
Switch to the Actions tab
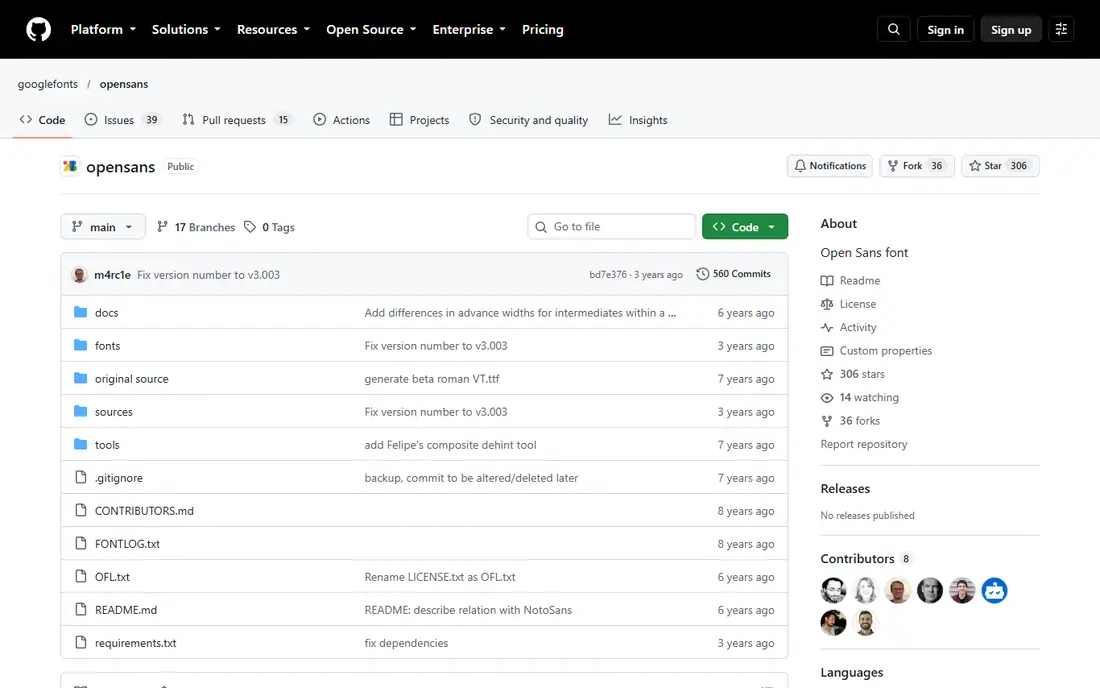pyautogui.click(x=342, y=120)
